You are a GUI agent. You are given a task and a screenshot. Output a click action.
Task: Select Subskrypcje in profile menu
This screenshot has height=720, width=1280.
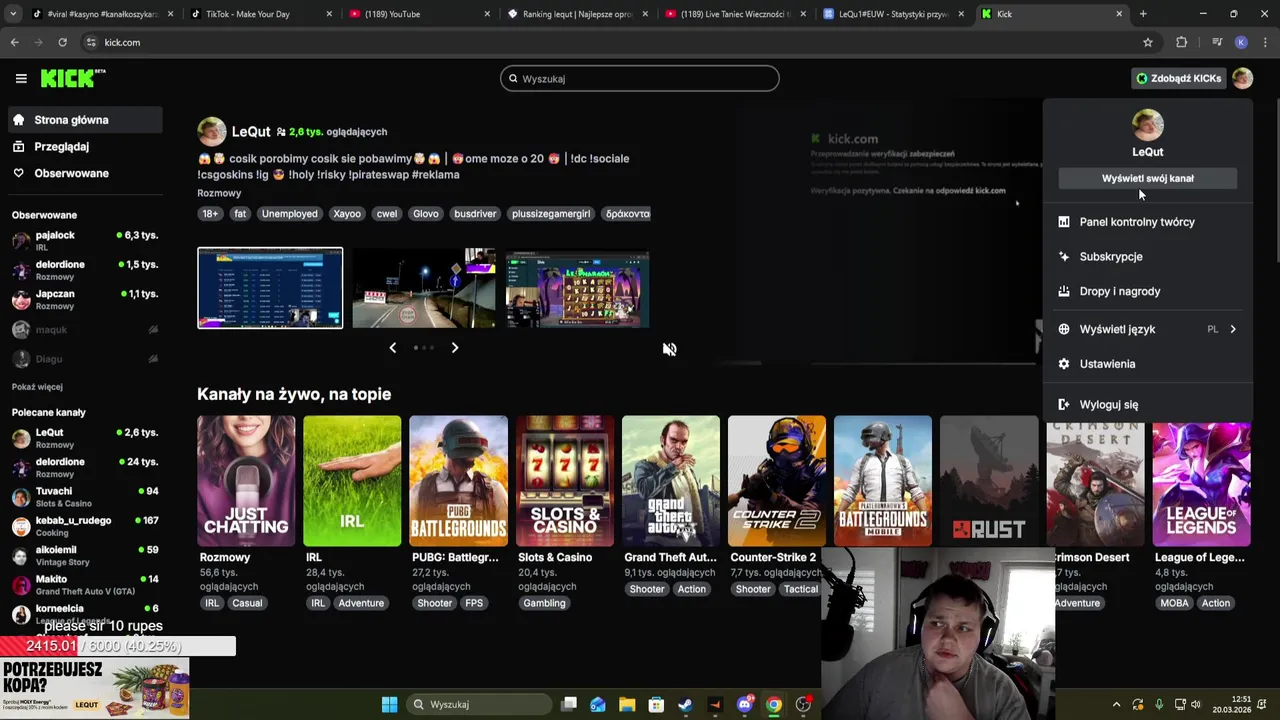[x=1147, y=257]
